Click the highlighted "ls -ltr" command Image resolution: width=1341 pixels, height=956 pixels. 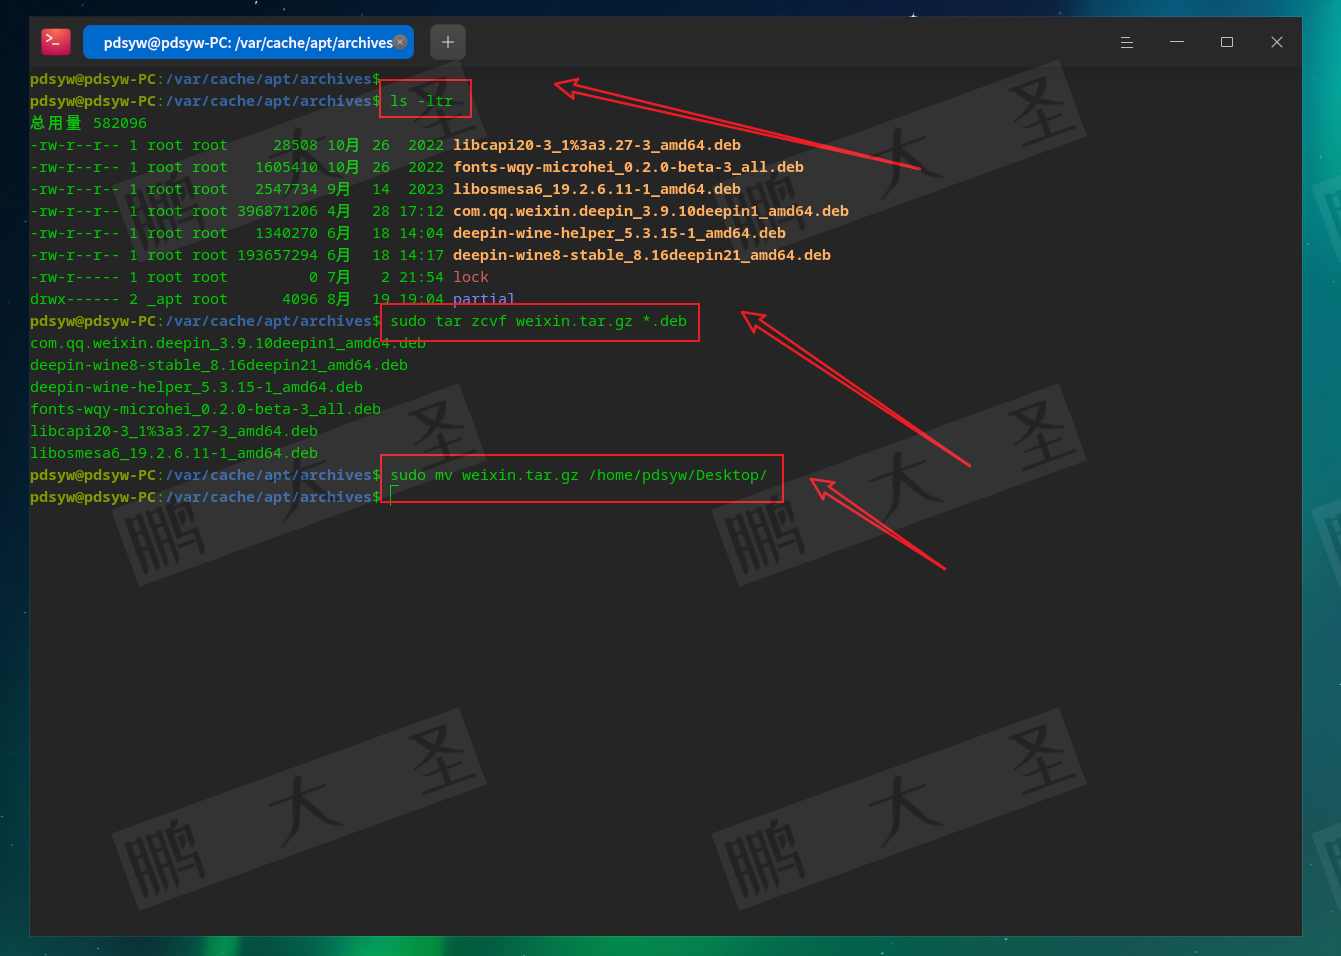pyautogui.click(x=421, y=101)
